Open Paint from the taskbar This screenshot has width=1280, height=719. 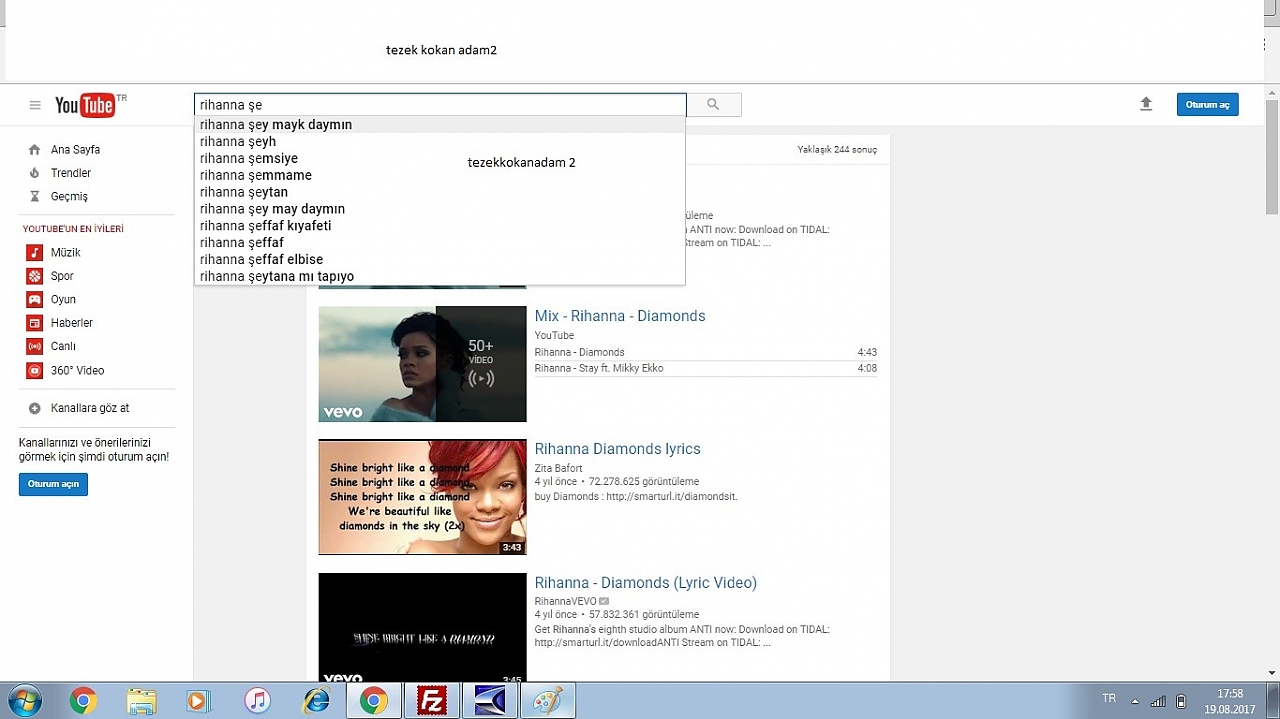547,701
